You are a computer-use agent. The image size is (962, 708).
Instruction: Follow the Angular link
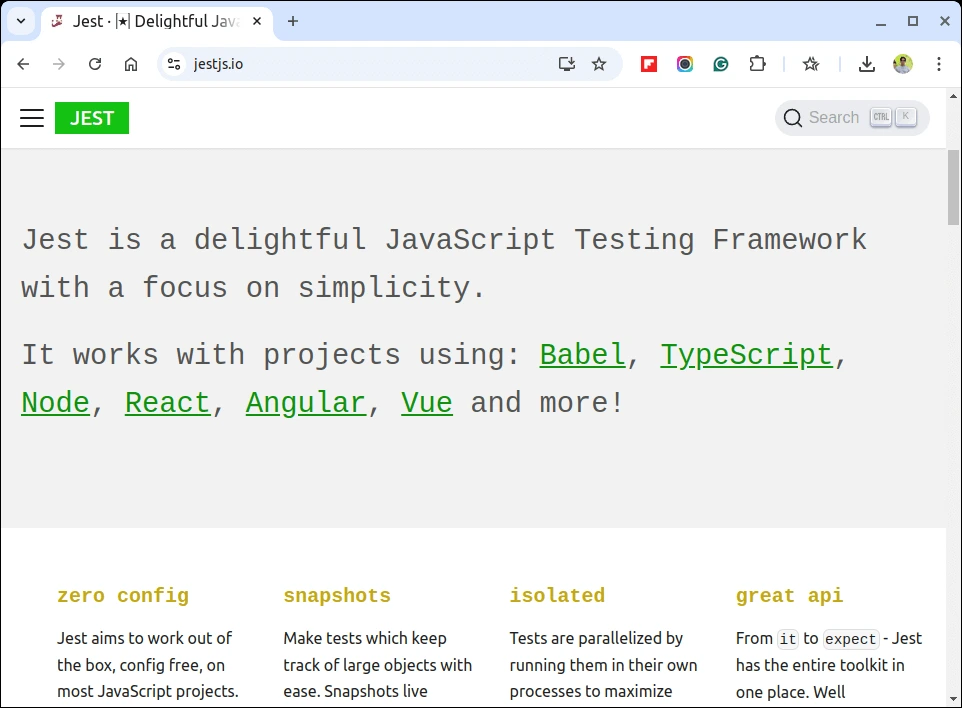[x=306, y=403]
